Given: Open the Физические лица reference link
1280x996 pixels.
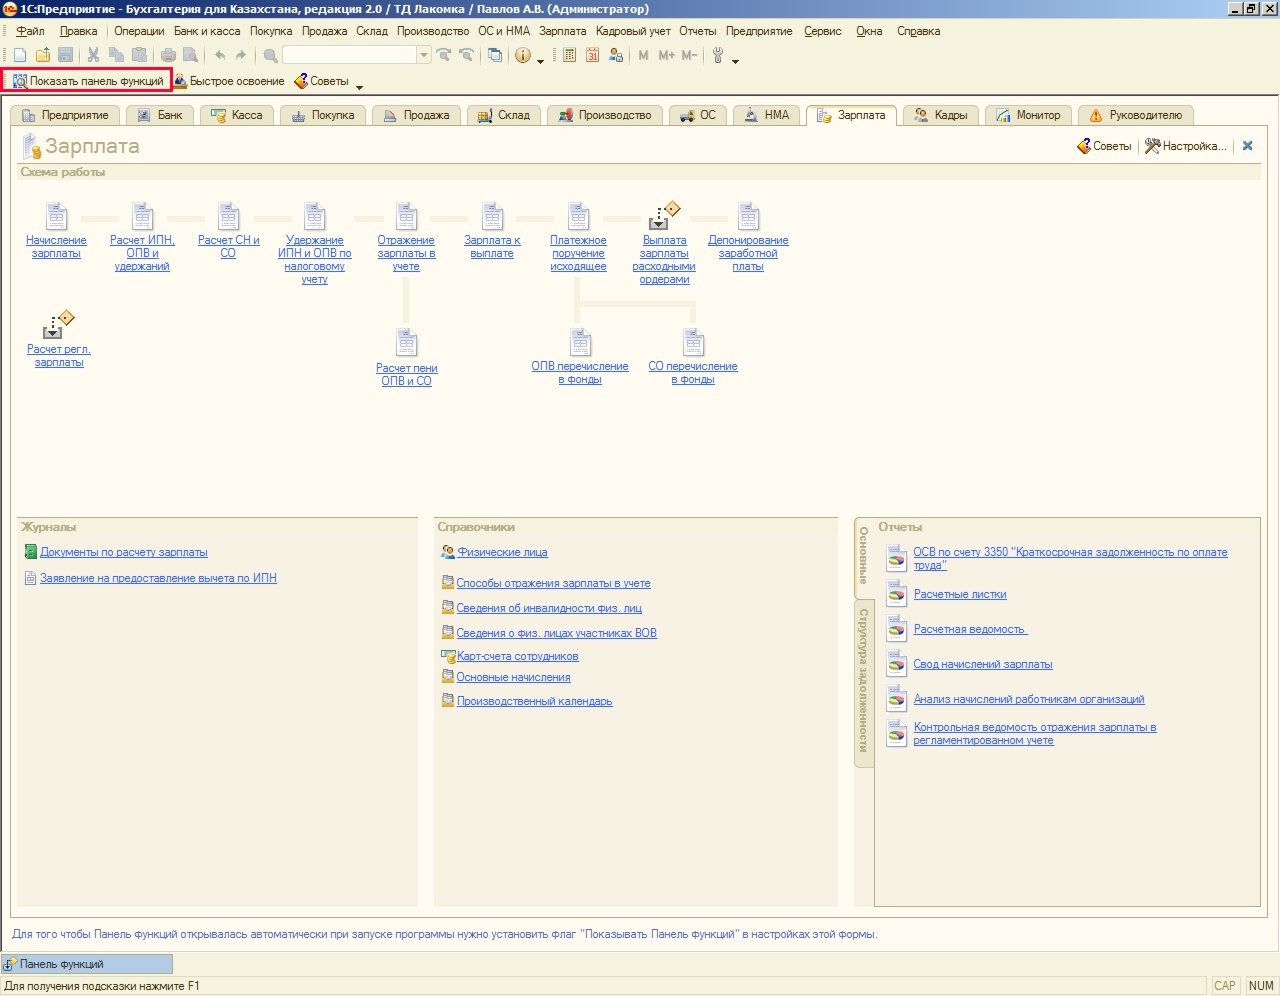Looking at the screenshot, I should click(502, 552).
